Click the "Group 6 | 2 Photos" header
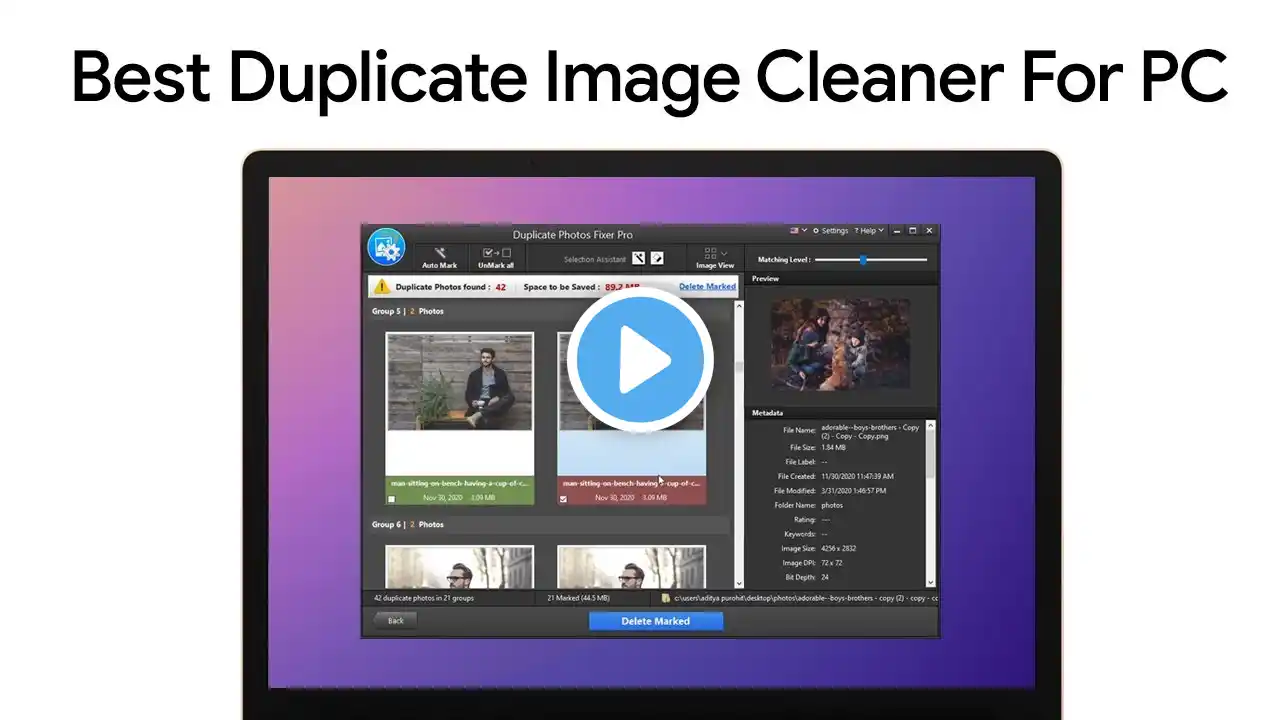This screenshot has width=1280, height=720. [x=408, y=524]
